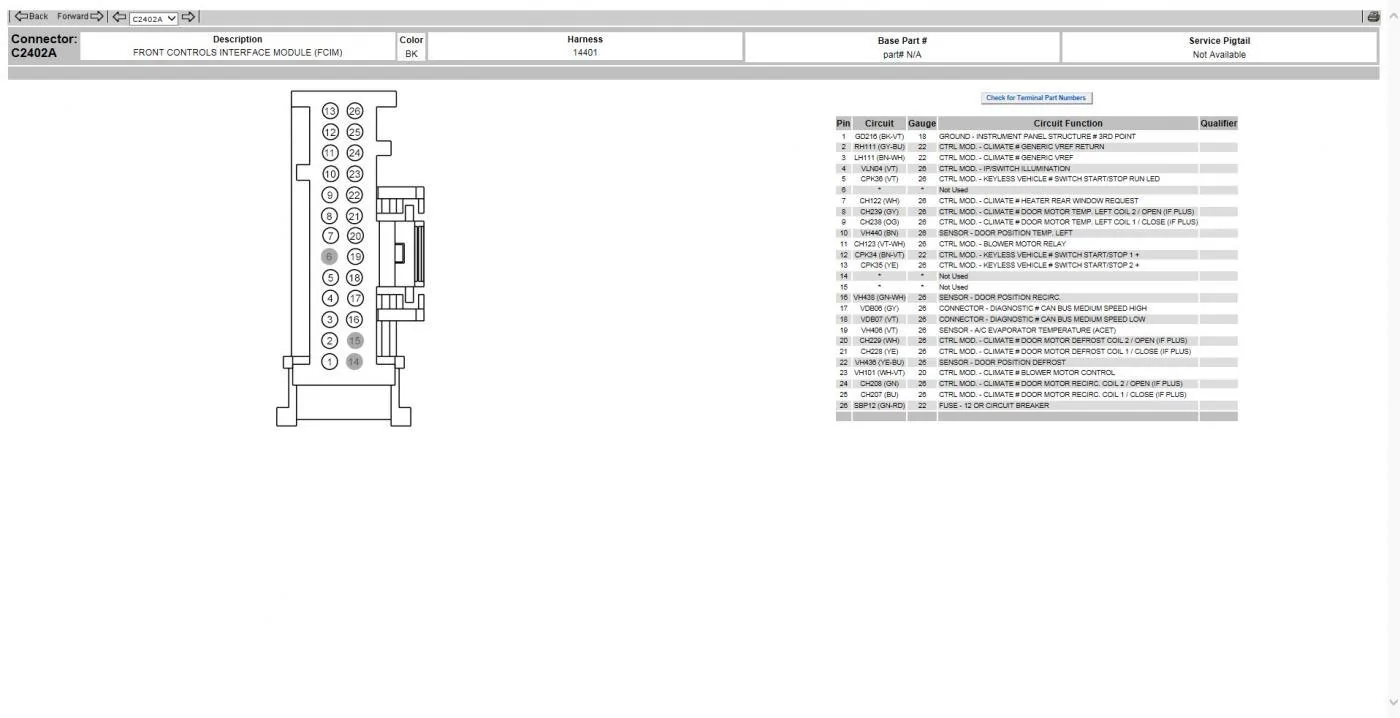Click the Circuit column header

879,123
